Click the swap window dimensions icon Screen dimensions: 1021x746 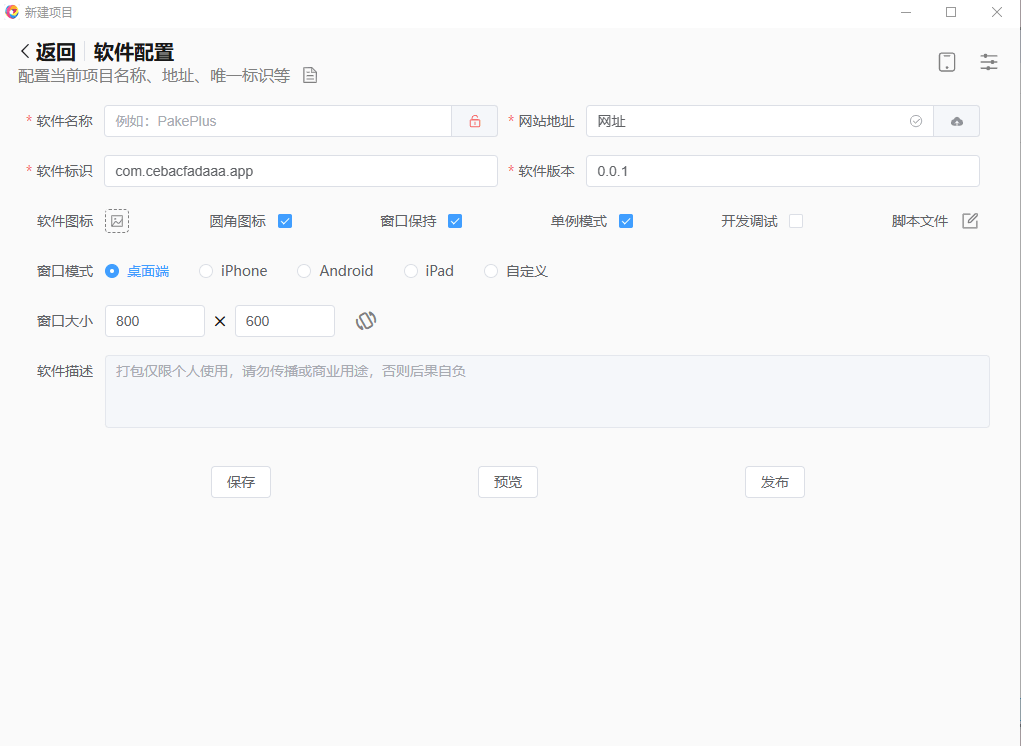[366, 321]
